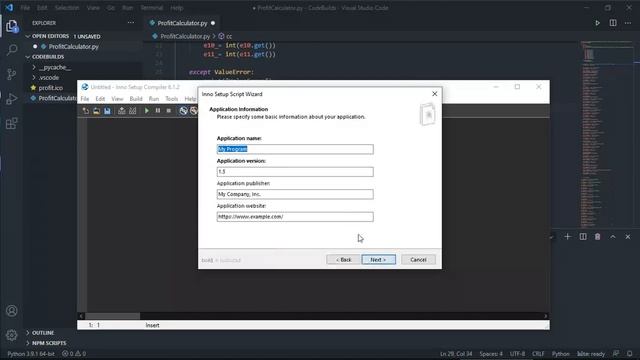The height and width of the screenshot is (360, 640).
Task: Open editor More Actions ellipsis
Action: pos(628,23)
